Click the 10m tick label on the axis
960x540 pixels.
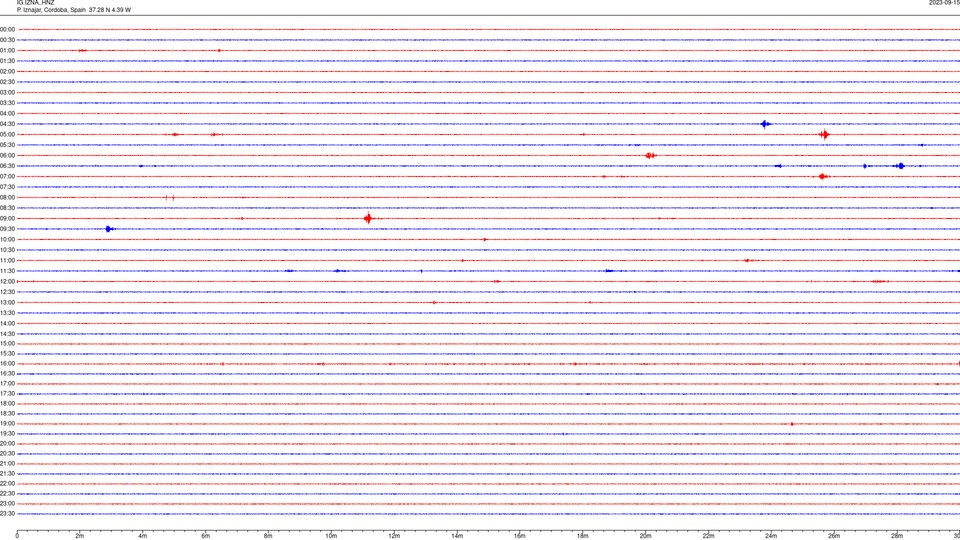[331, 536]
